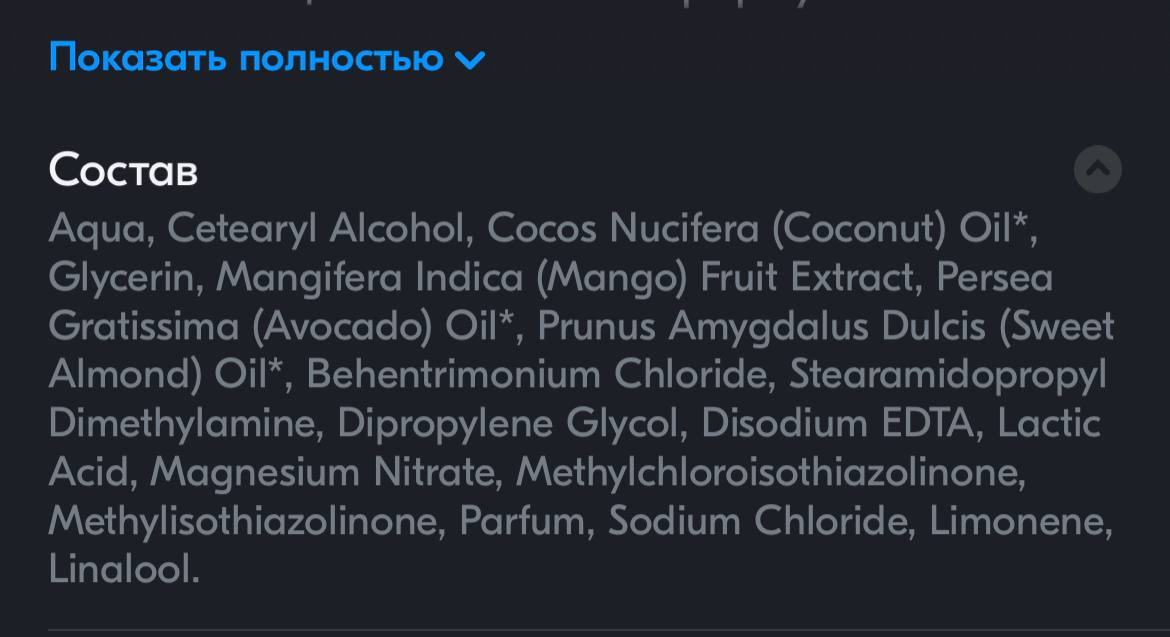This screenshot has width=1170, height=637.
Task: Click Behentrimonium Chloride in the list
Action: 536,374
